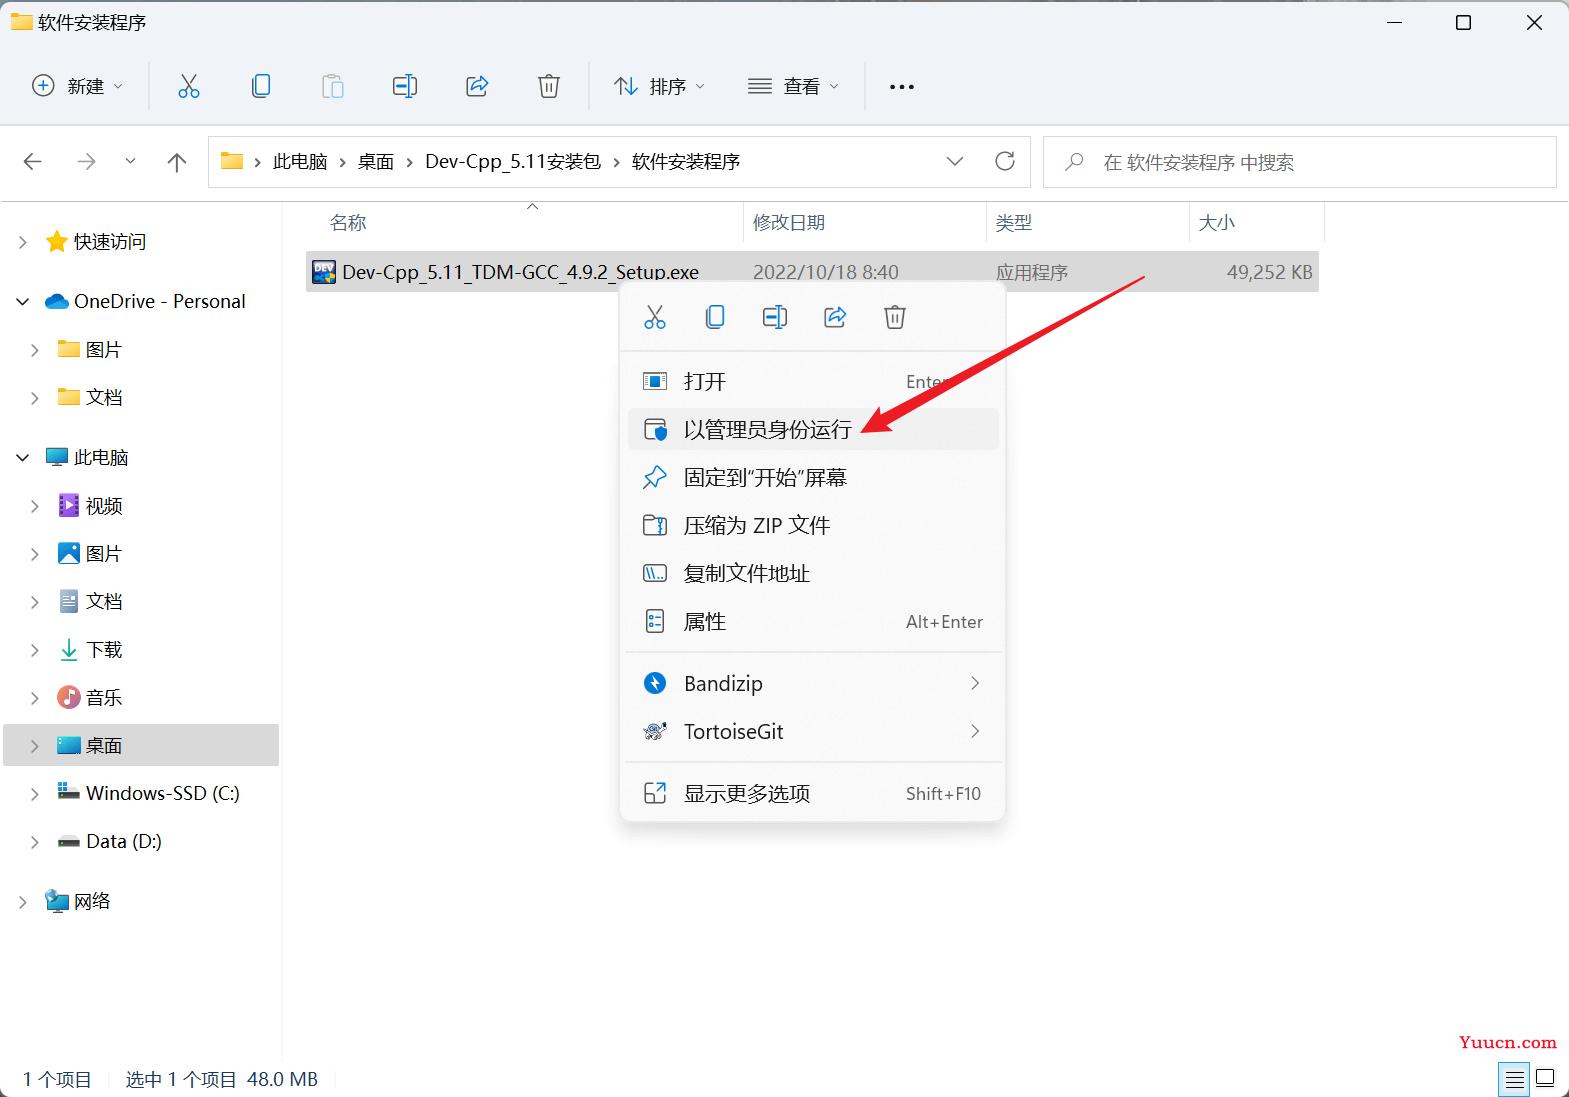
Task: Click the Rename icon in the top toolbar
Action: [x=405, y=86]
